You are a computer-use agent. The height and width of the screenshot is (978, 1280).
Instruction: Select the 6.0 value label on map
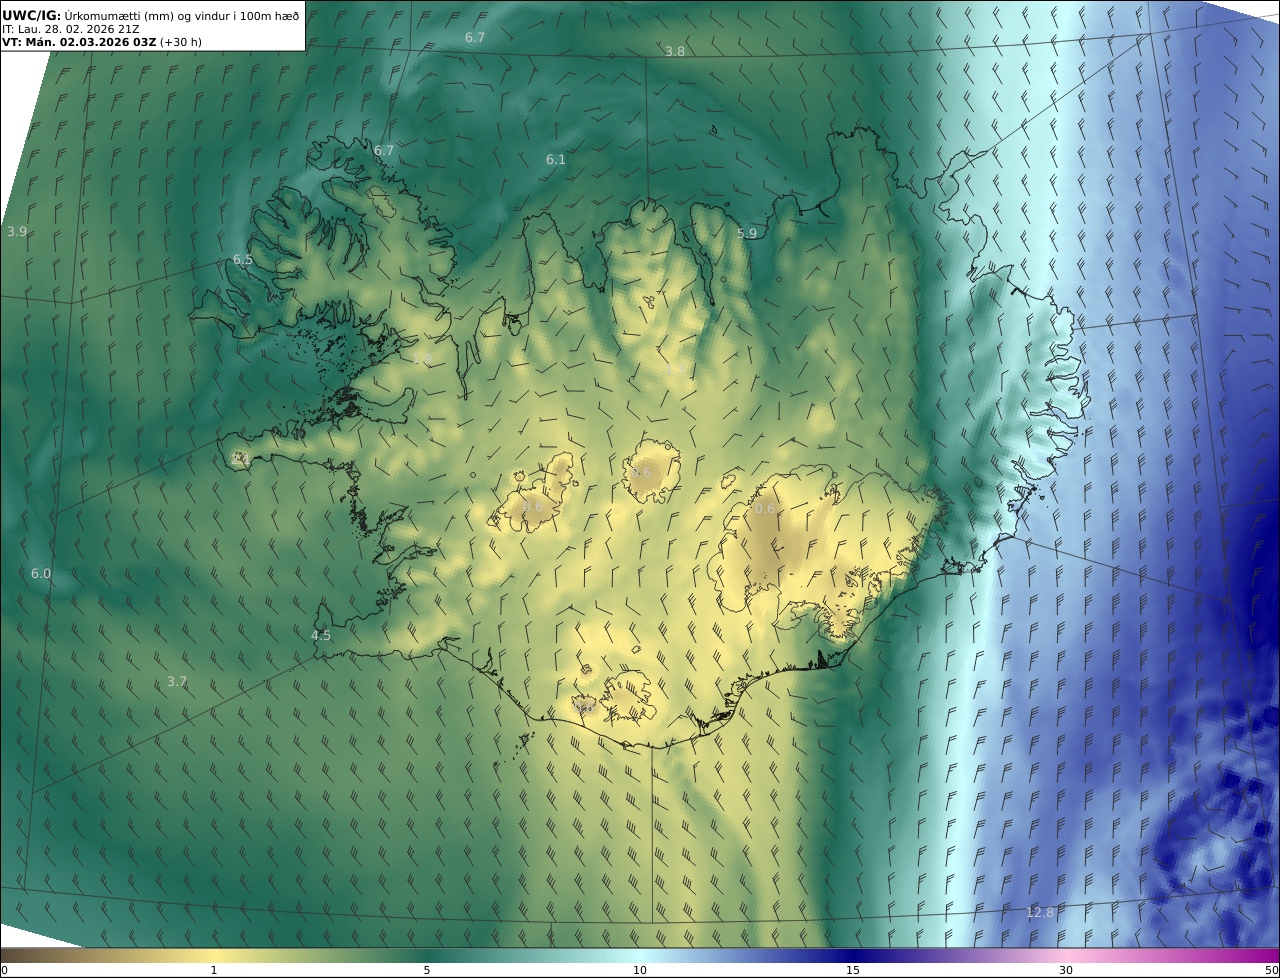point(40,573)
